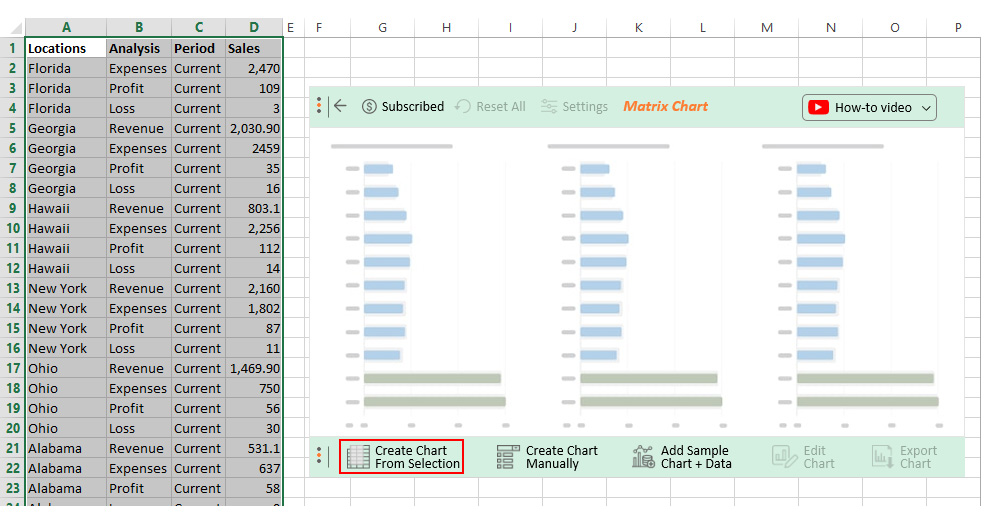Click the Ohio cell in row 17
The height and width of the screenshot is (524, 986).
(66, 368)
